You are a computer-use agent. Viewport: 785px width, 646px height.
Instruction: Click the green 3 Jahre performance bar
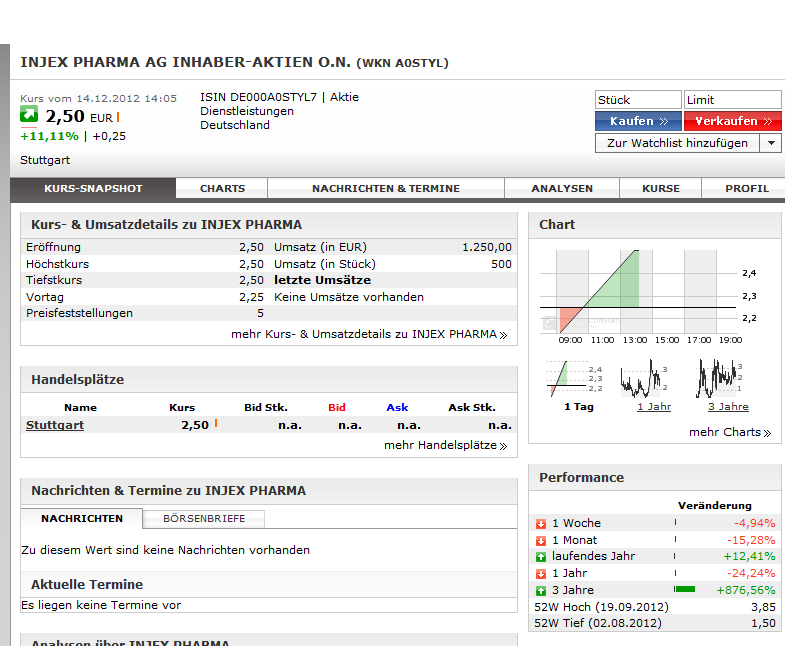pos(684,589)
